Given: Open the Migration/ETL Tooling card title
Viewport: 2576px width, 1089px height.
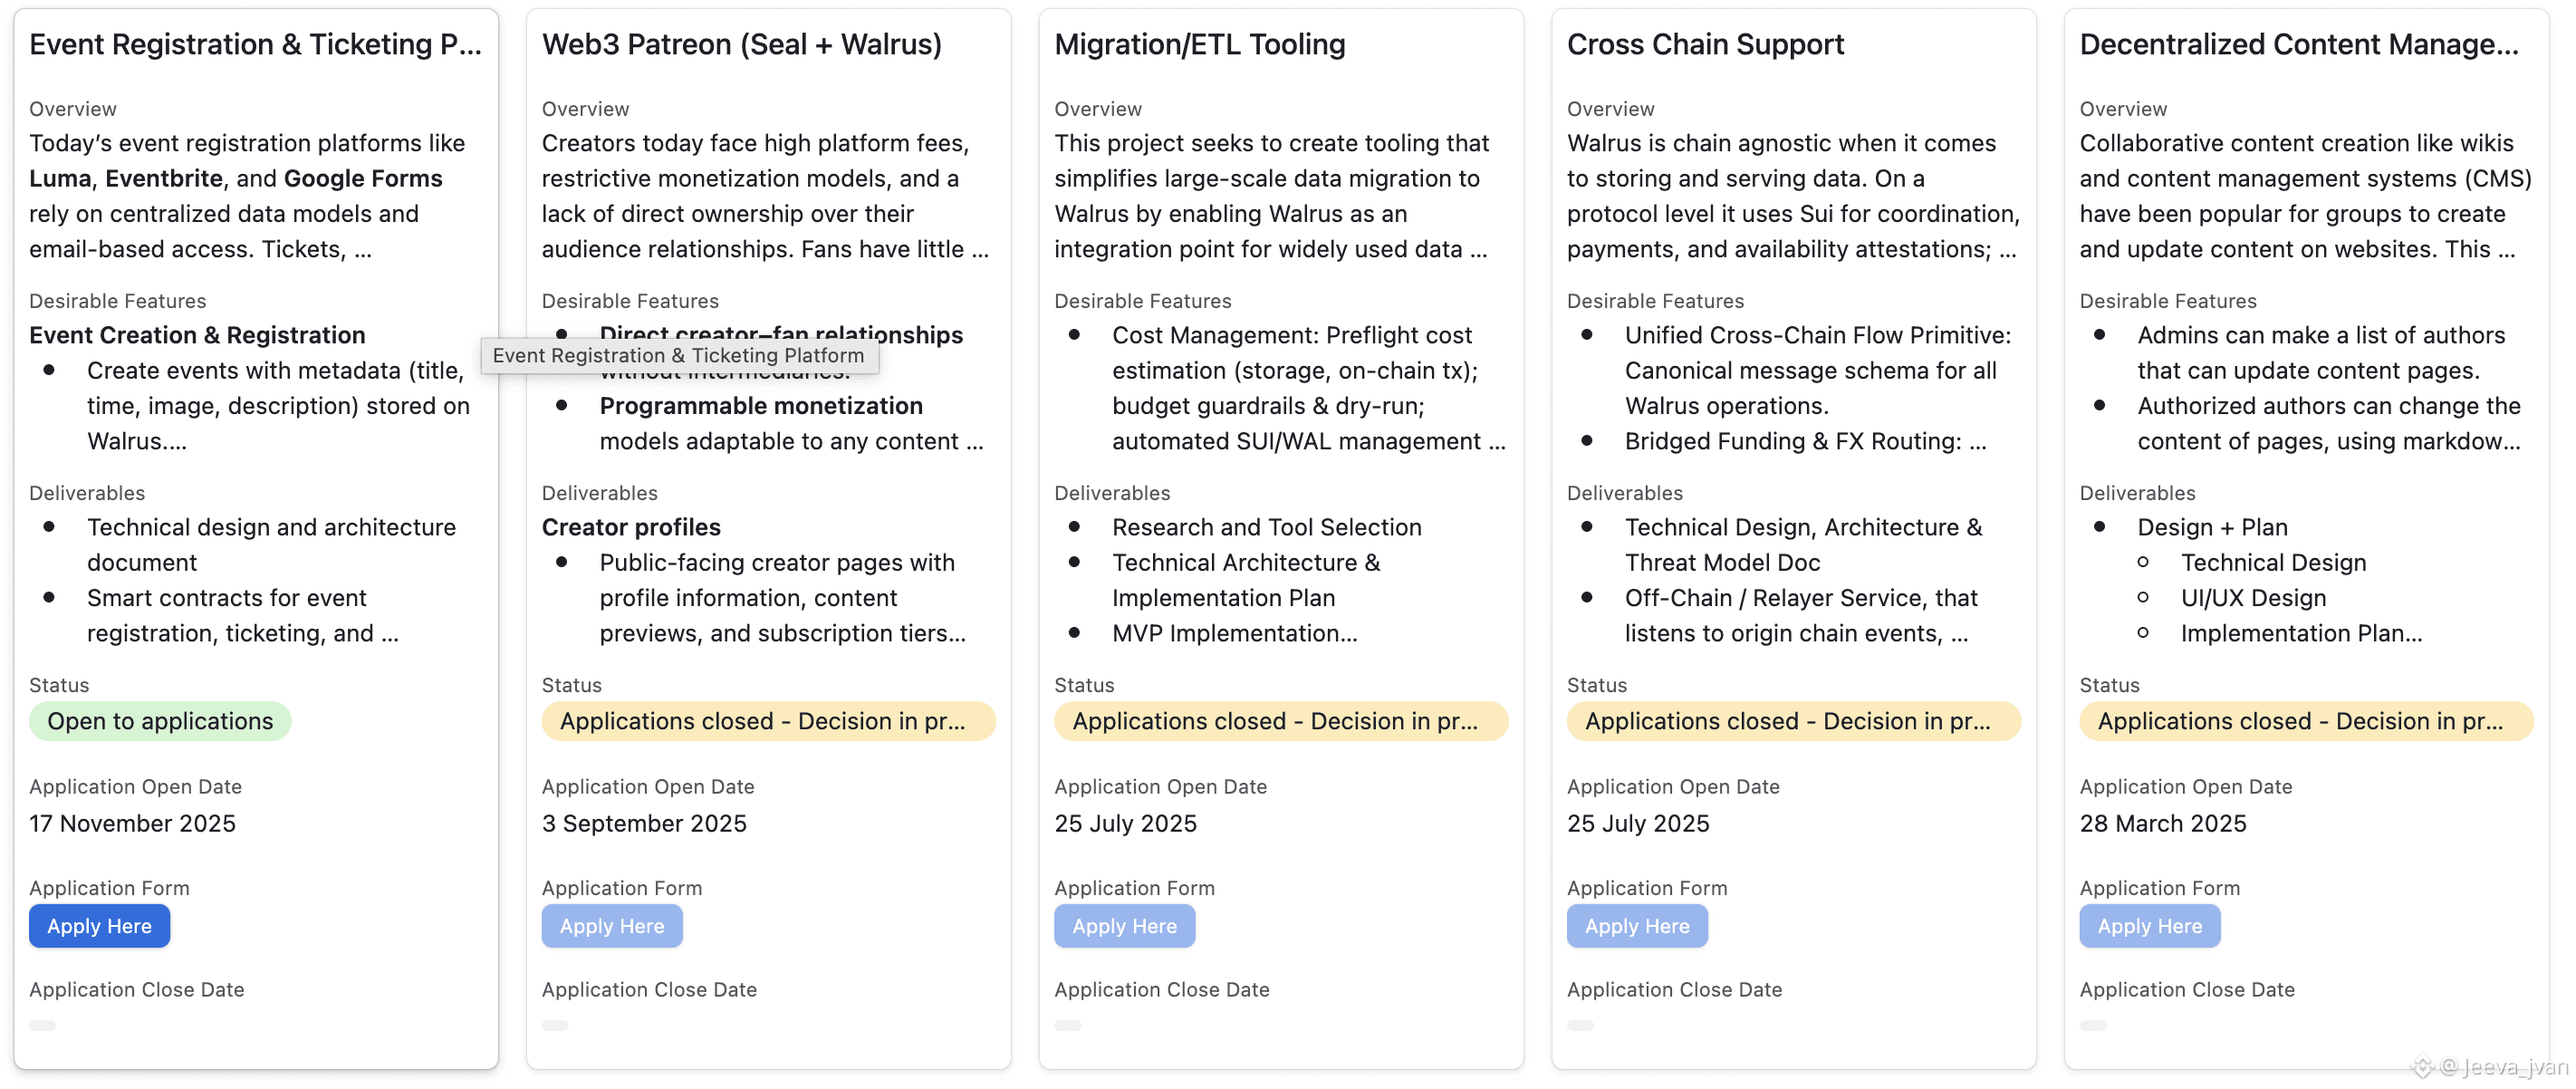Looking at the screenshot, I should point(1199,45).
